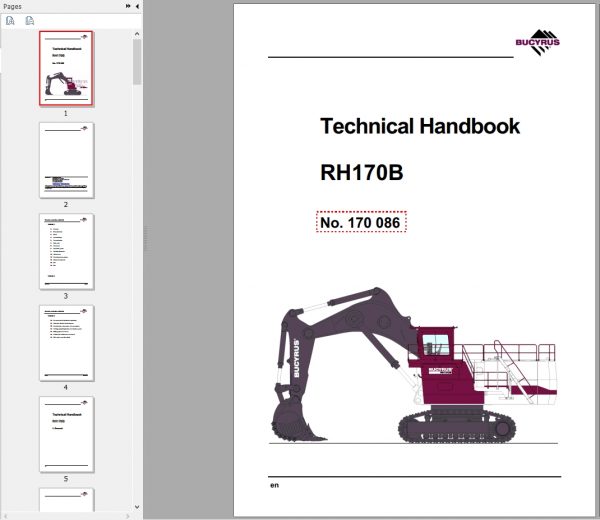Open page 3 thumbnail

[x=66, y=252]
